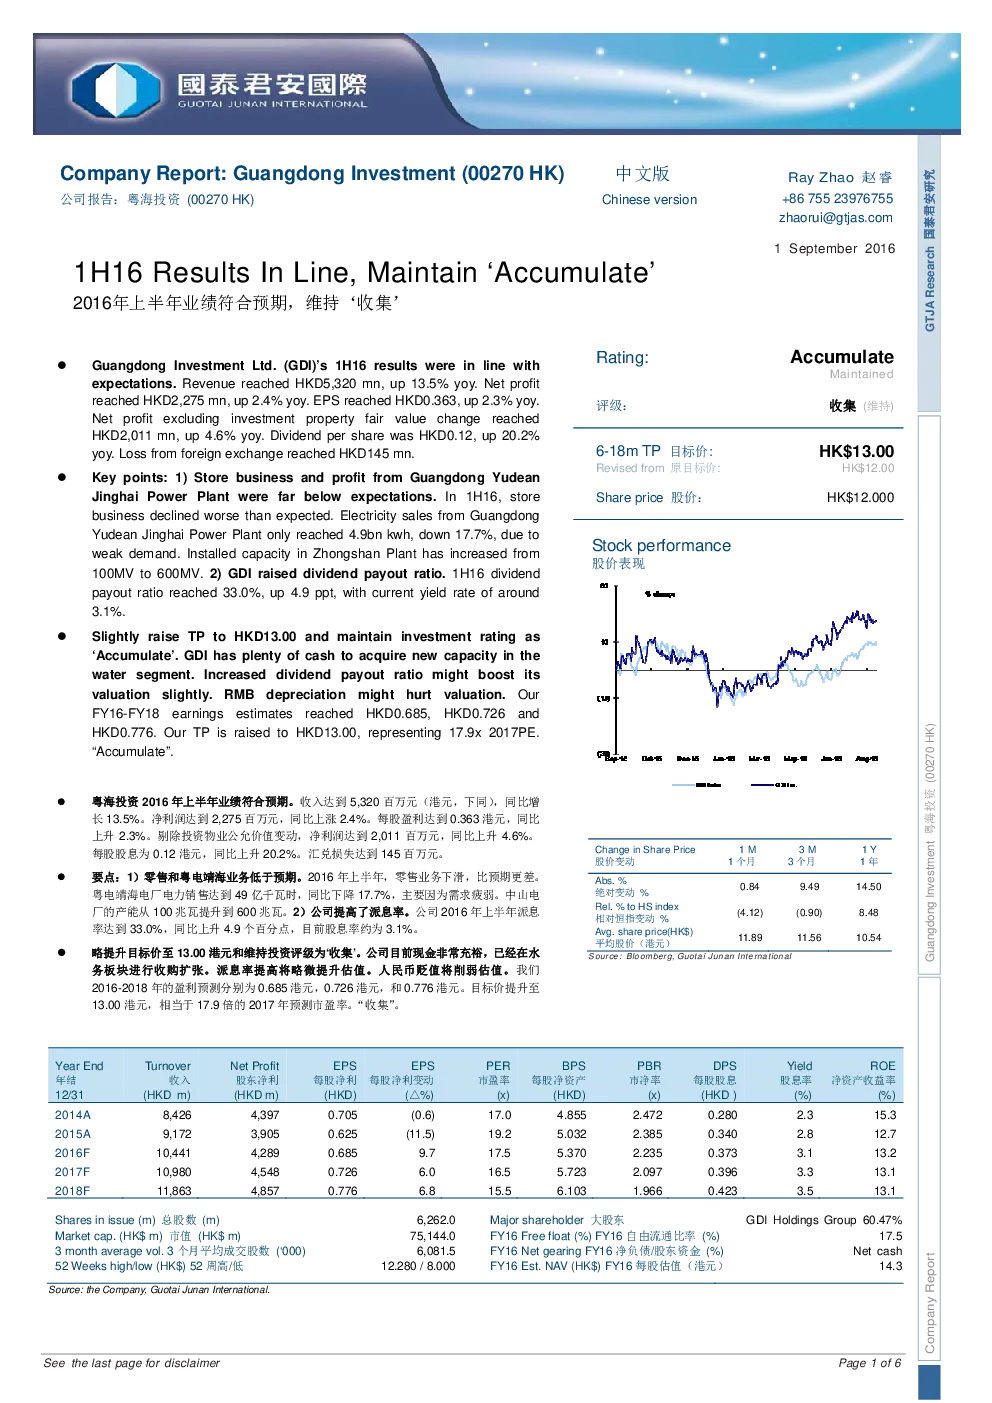The width and height of the screenshot is (992, 1403).
Task: Click FY16 Est. NAV value 14.3
Action: (891, 1266)
